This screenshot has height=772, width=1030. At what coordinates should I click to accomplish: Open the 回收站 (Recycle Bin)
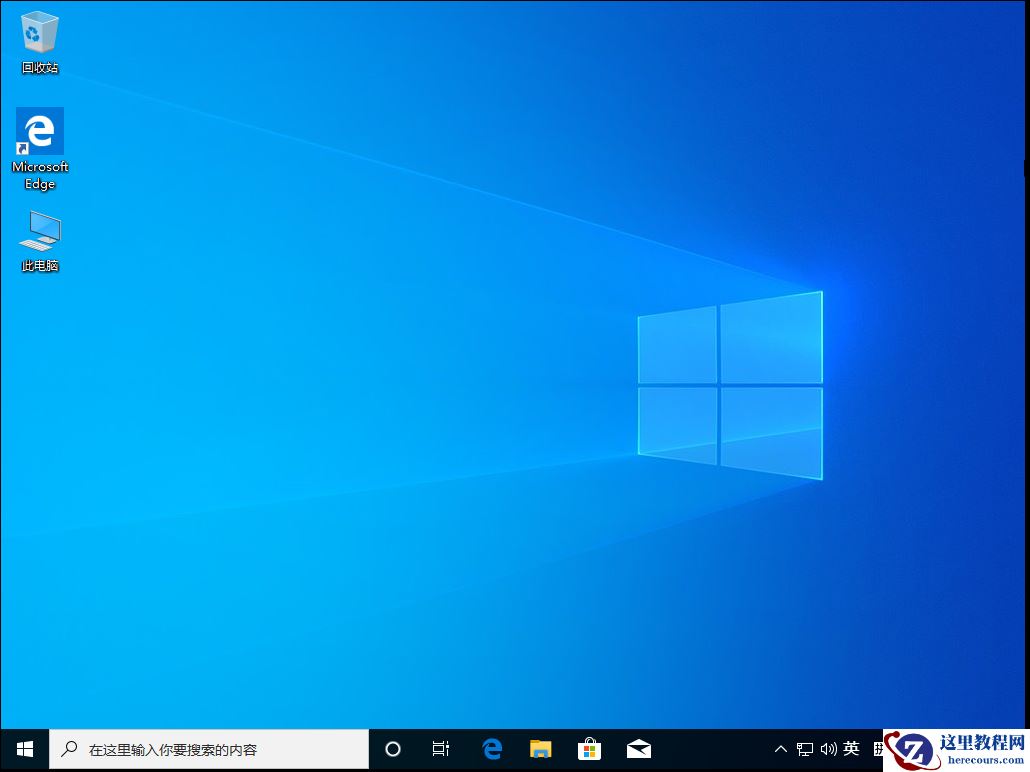tap(39, 35)
